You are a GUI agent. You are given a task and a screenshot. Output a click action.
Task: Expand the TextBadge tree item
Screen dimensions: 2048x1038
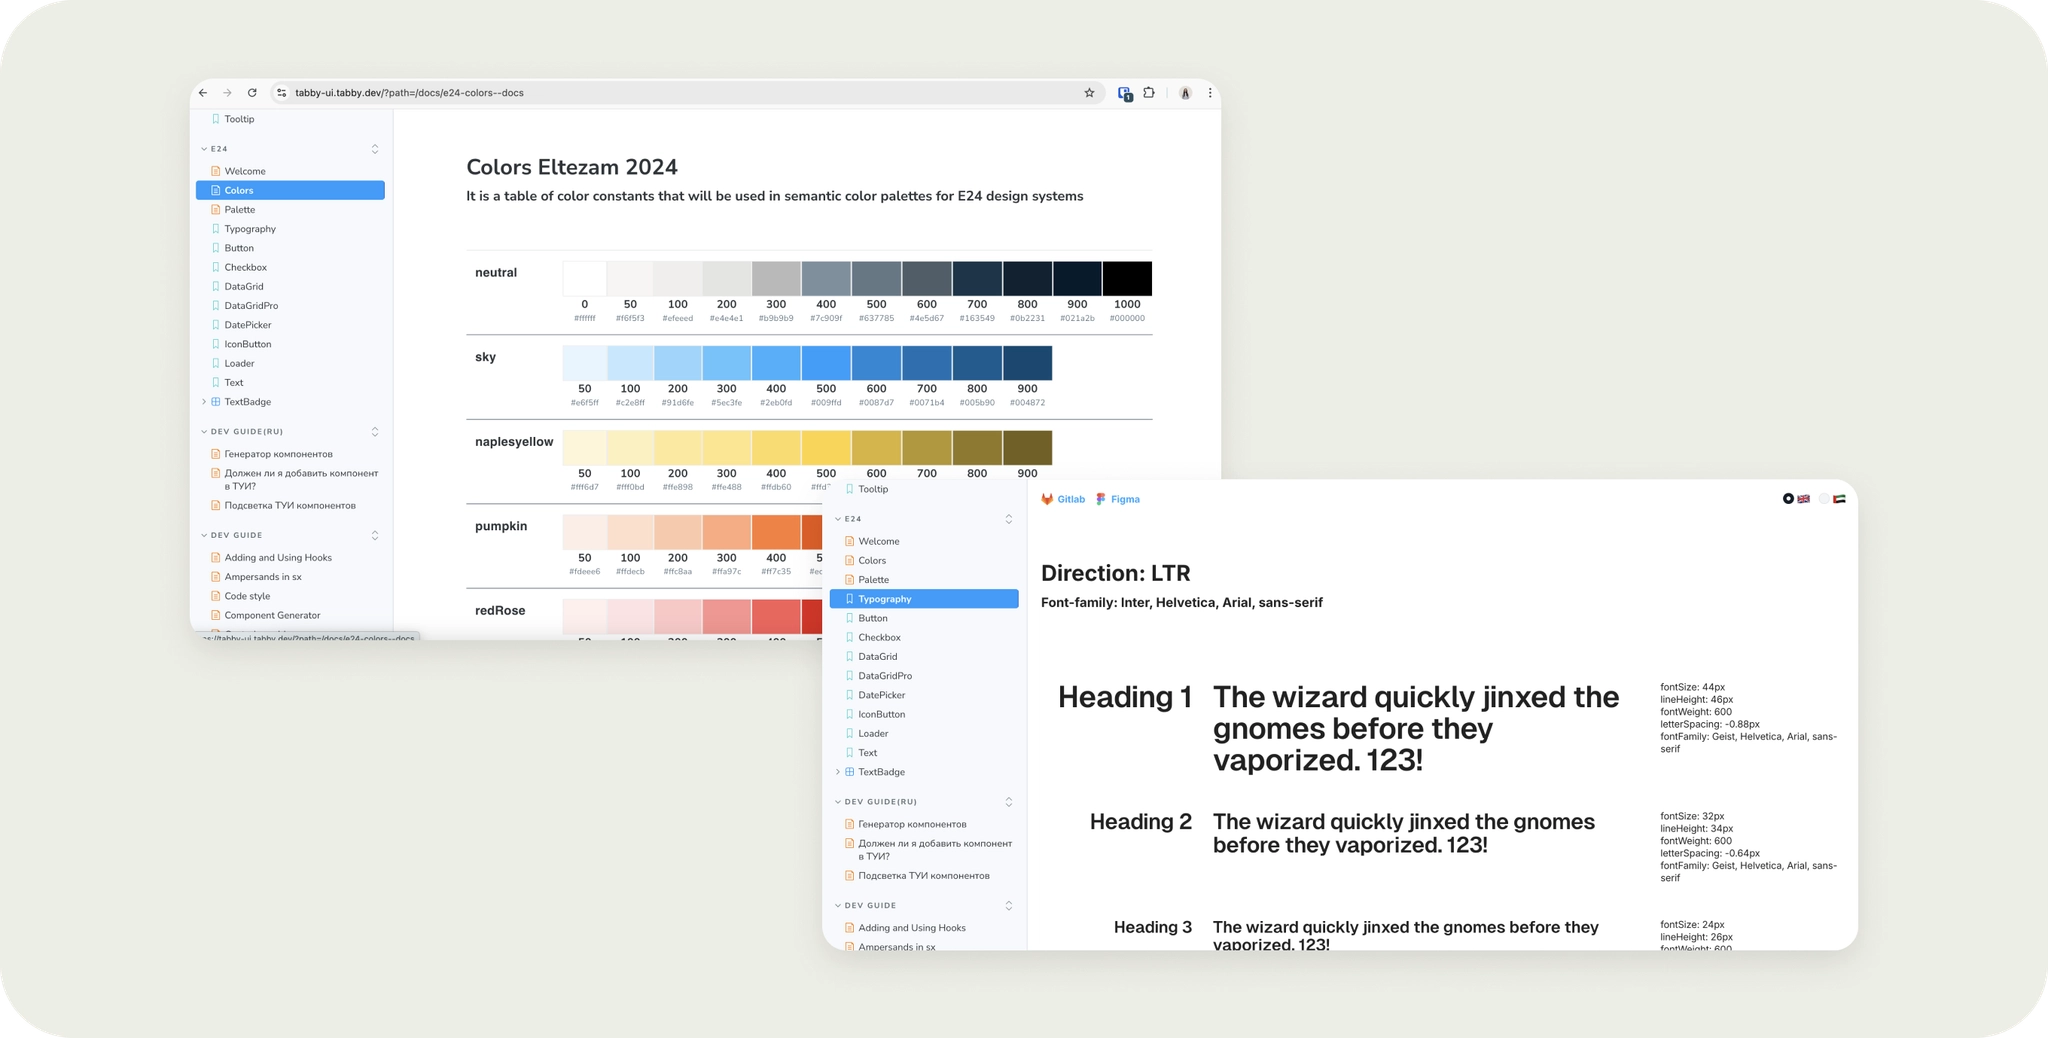tap(837, 771)
